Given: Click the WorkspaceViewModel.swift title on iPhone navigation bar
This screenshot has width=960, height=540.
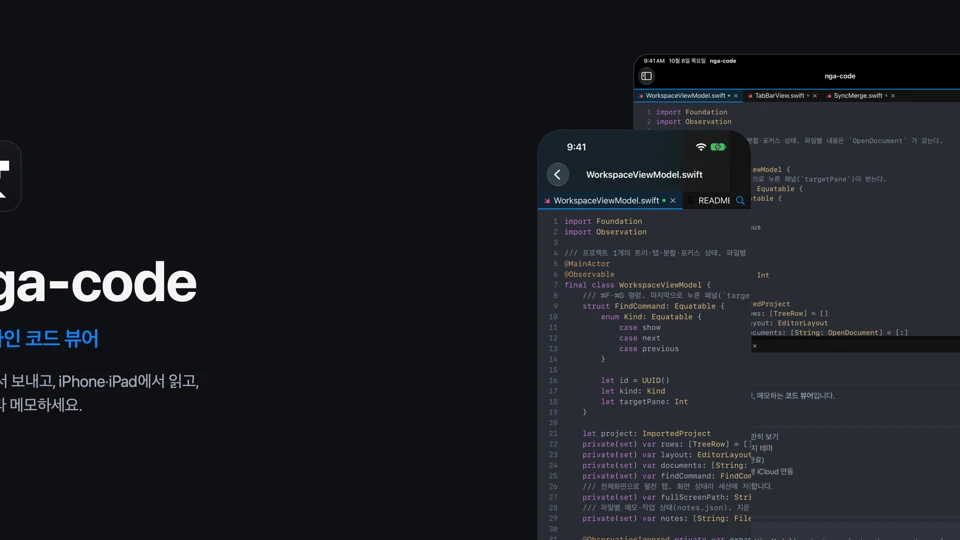Looking at the screenshot, I should (x=644, y=174).
